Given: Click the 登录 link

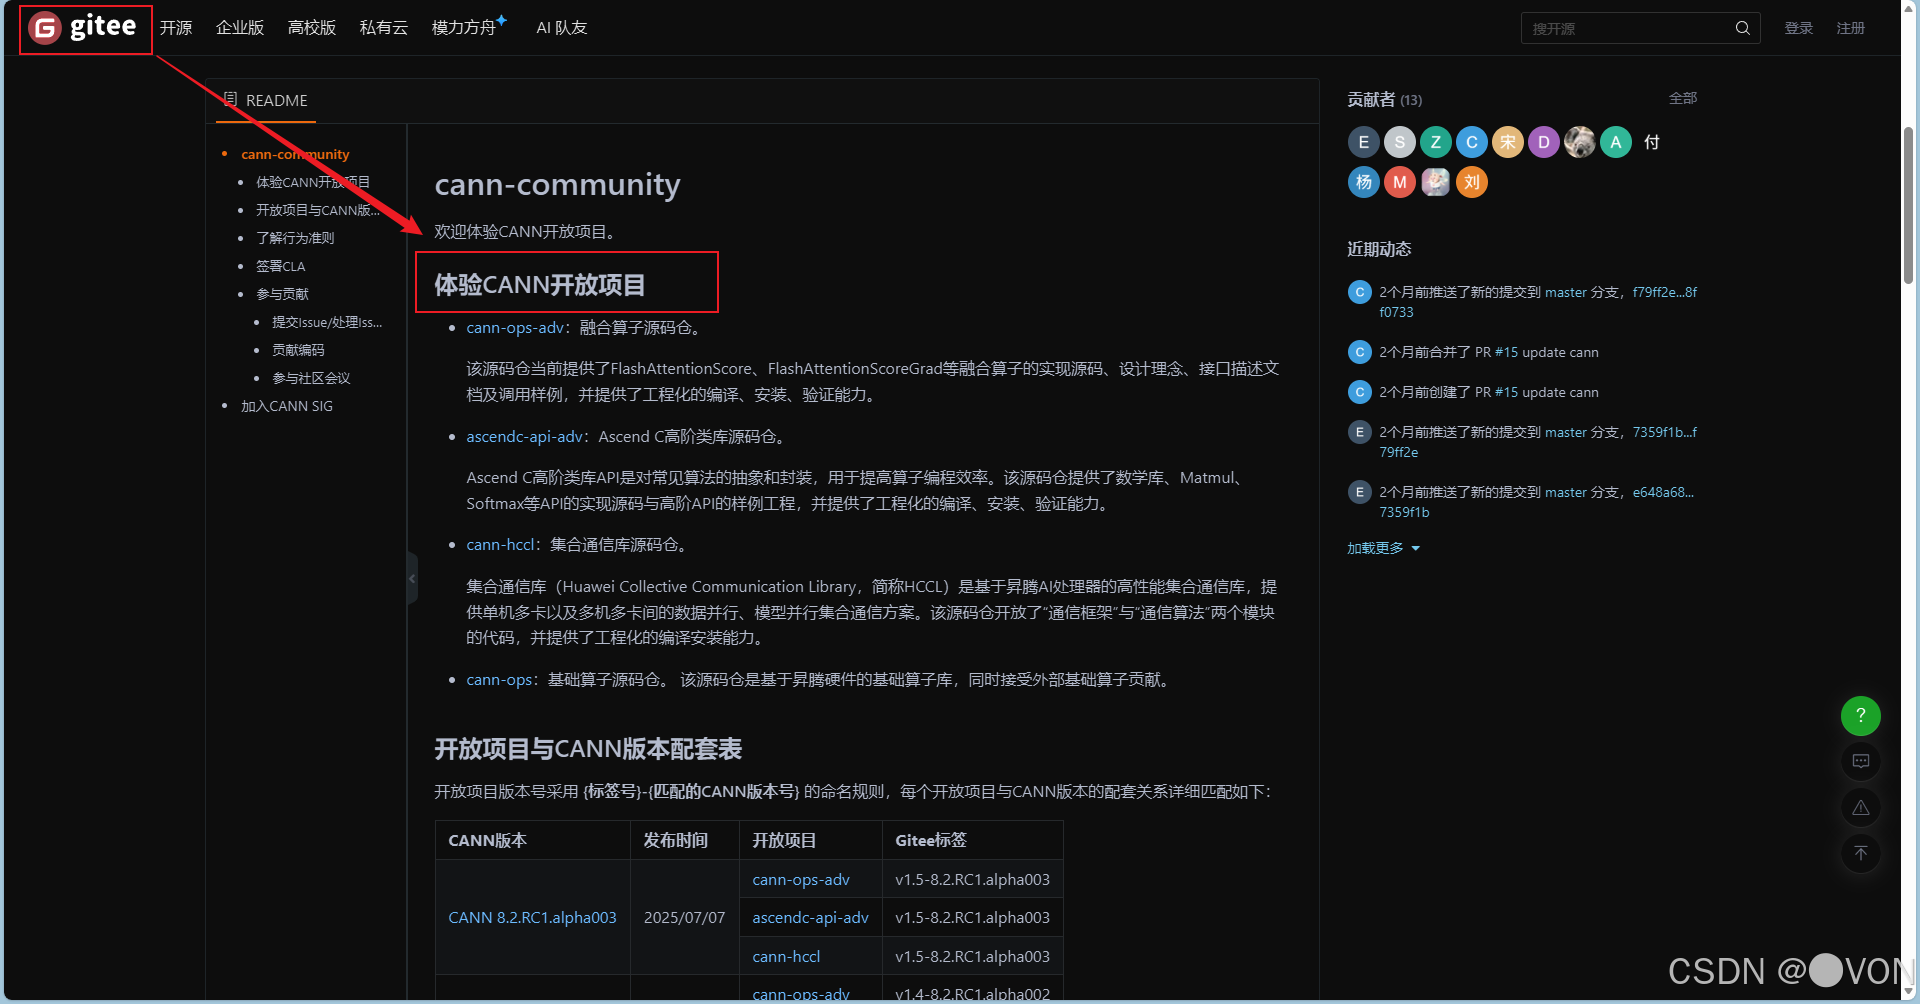Looking at the screenshot, I should coord(1798,28).
